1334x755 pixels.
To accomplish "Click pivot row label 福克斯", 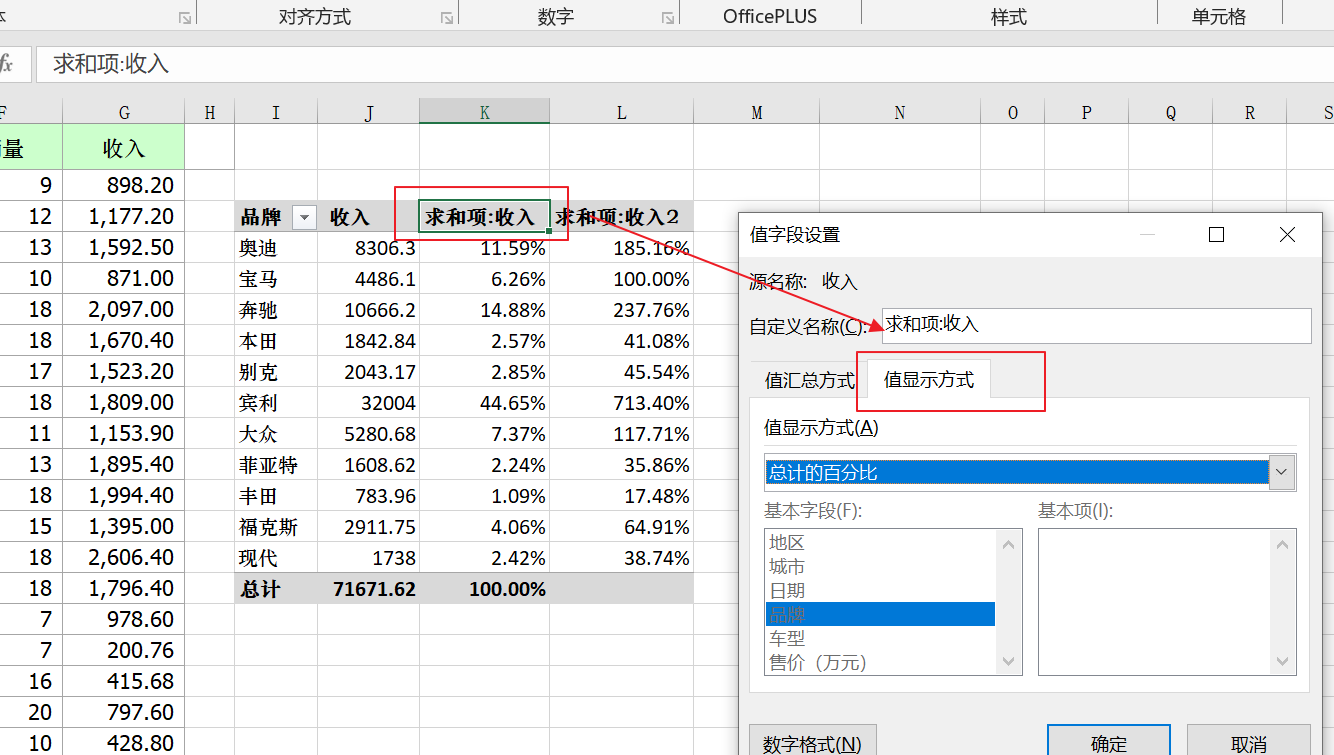I will (x=276, y=527).
